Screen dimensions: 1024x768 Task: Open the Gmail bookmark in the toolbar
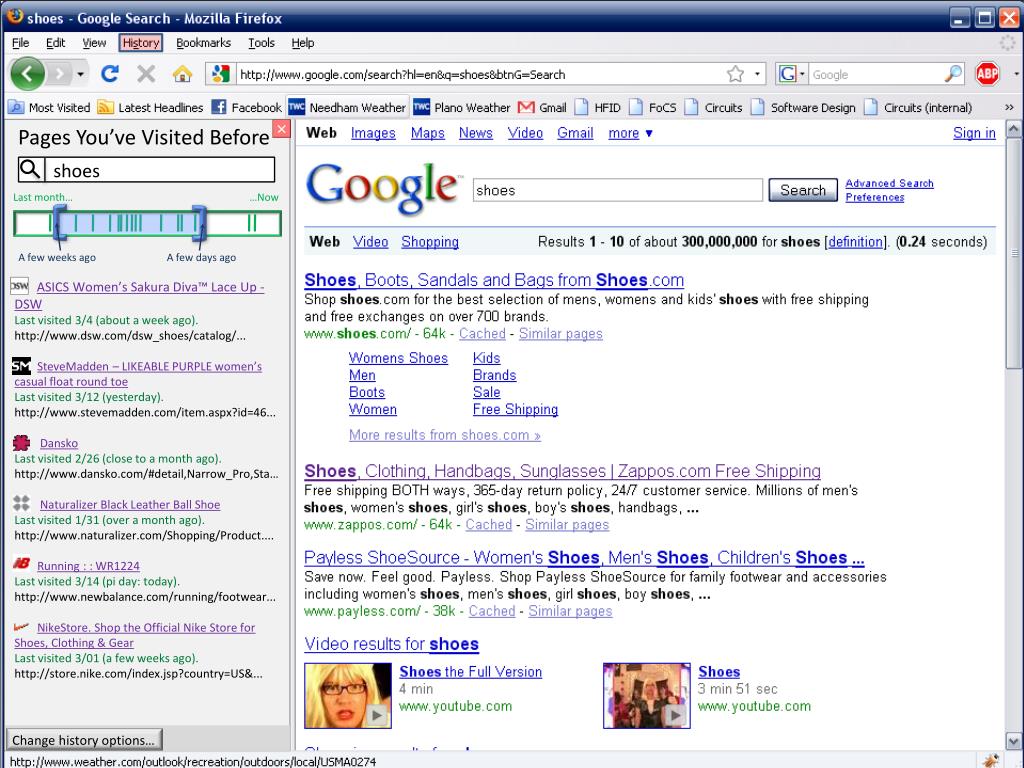pos(542,107)
